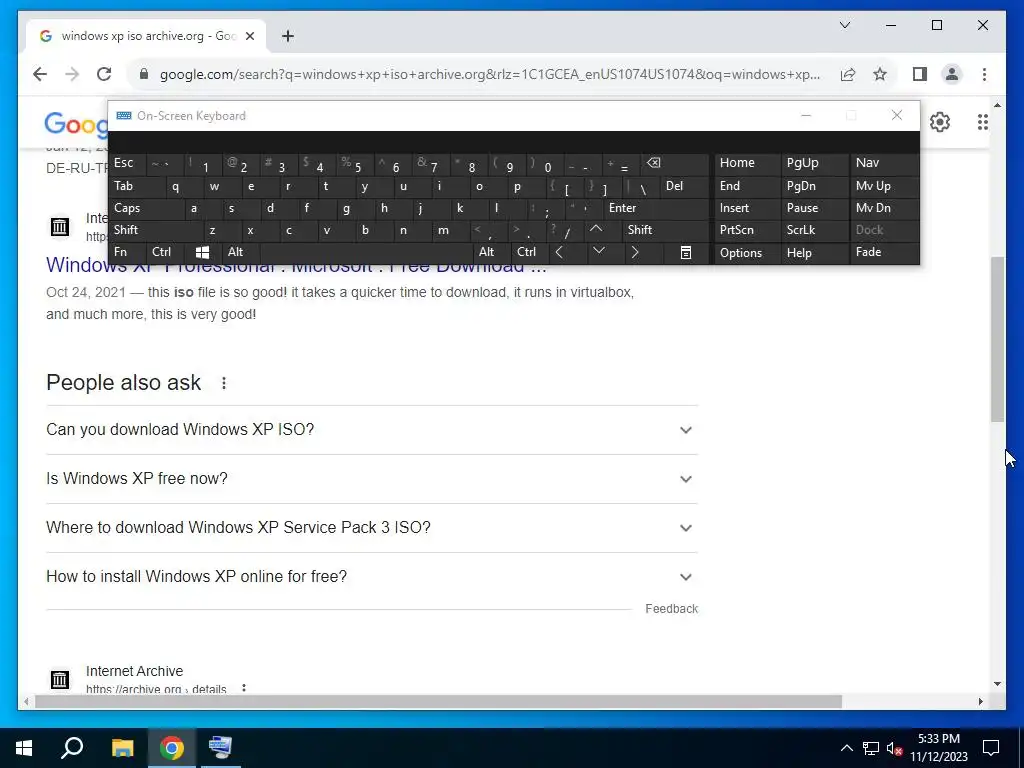Open Windows XP Professional Free Download result
The image size is (1024, 768).
(x=296, y=266)
